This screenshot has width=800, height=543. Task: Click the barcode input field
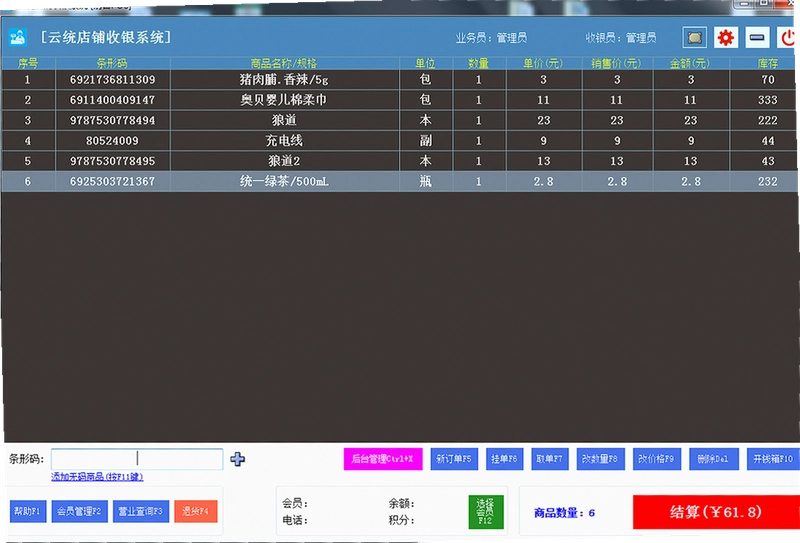[x=137, y=459]
